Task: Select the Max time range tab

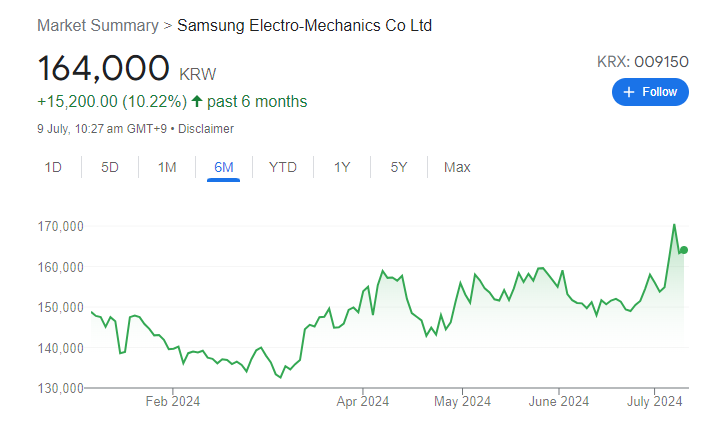Action: click(x=457, y=167)
